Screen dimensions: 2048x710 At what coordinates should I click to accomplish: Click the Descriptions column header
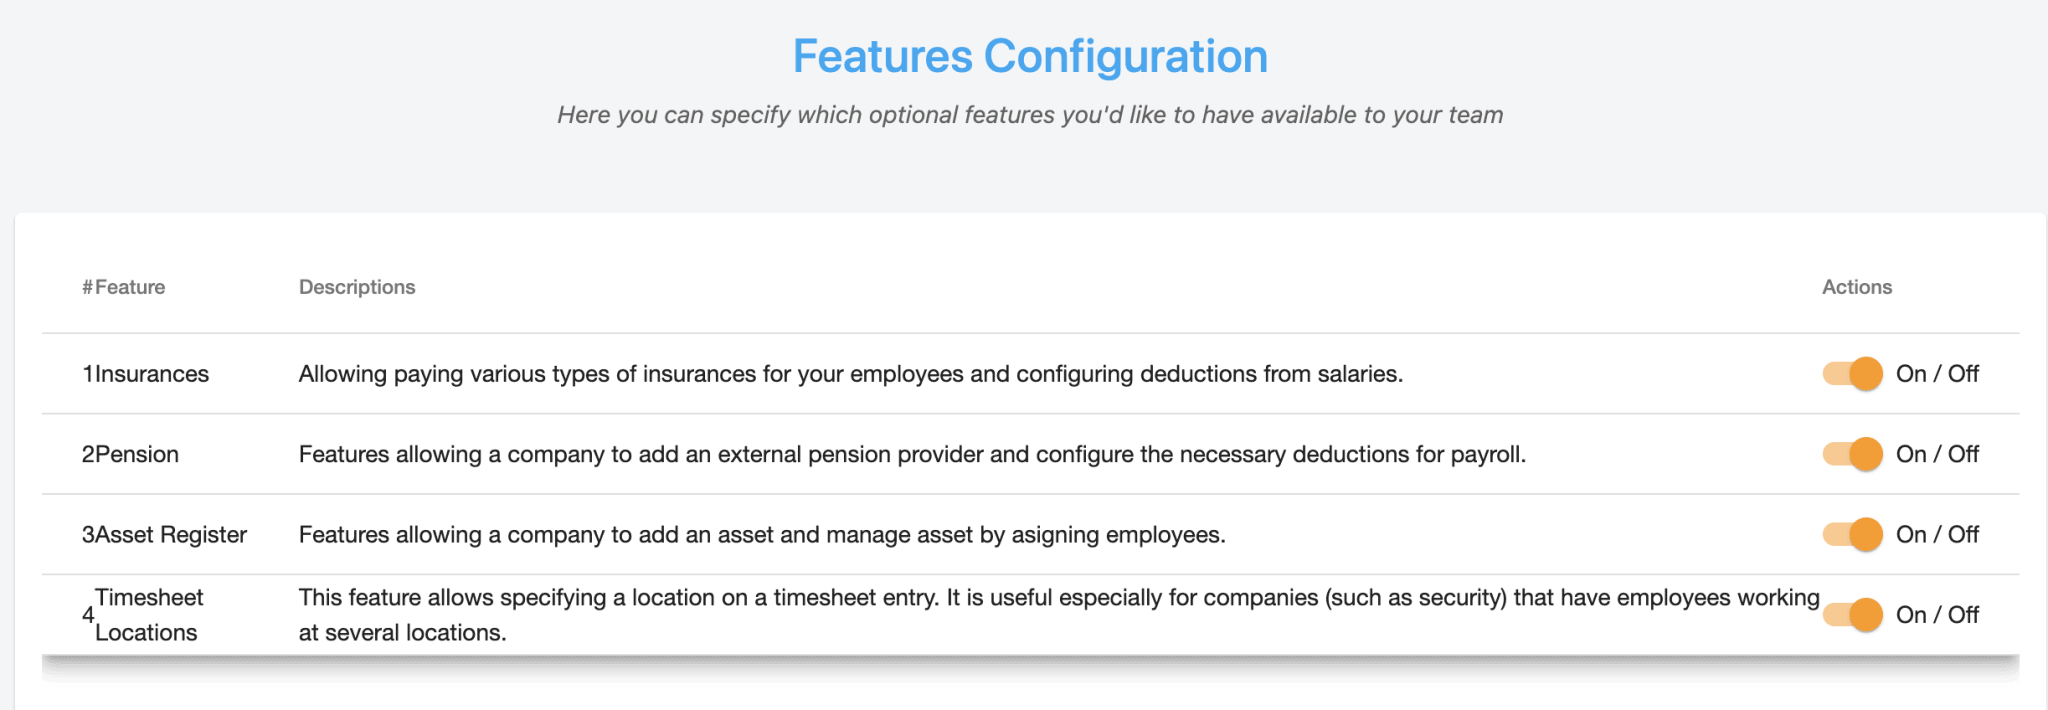click(x=356, y=287)
